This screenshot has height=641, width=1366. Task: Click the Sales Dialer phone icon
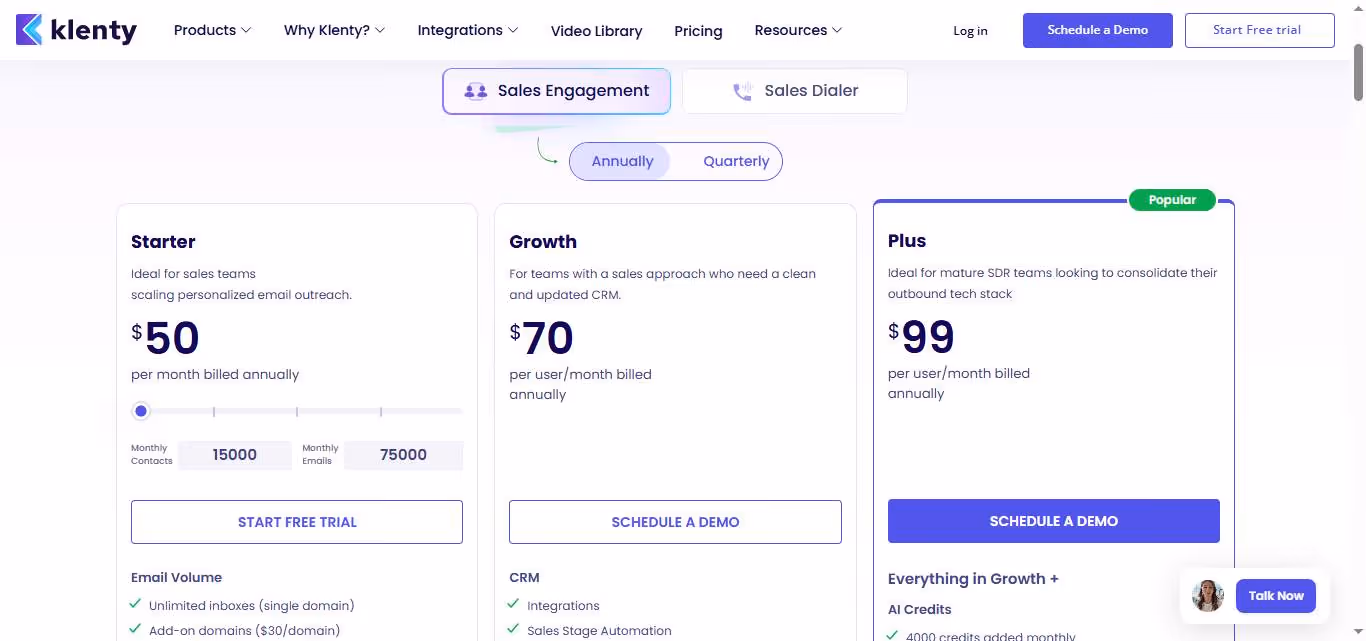(742, 91)
